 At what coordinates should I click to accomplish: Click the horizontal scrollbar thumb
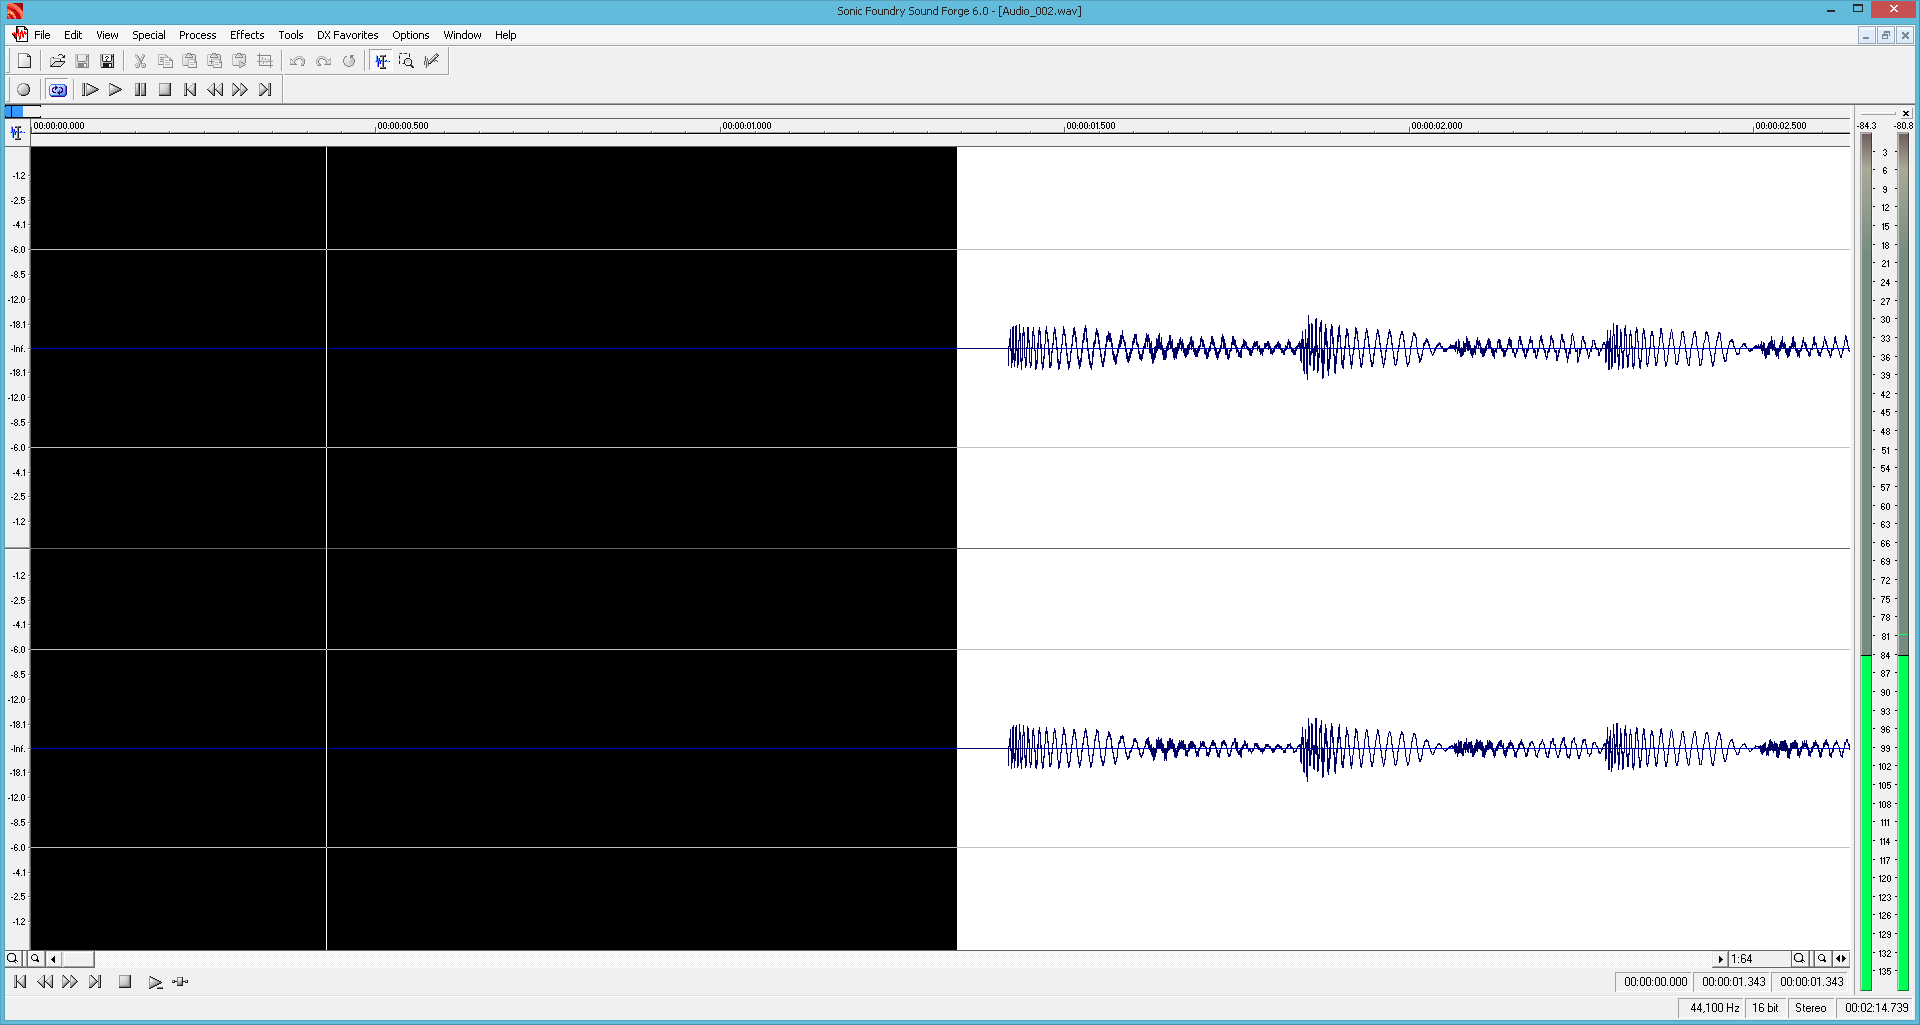pos(78,958)
